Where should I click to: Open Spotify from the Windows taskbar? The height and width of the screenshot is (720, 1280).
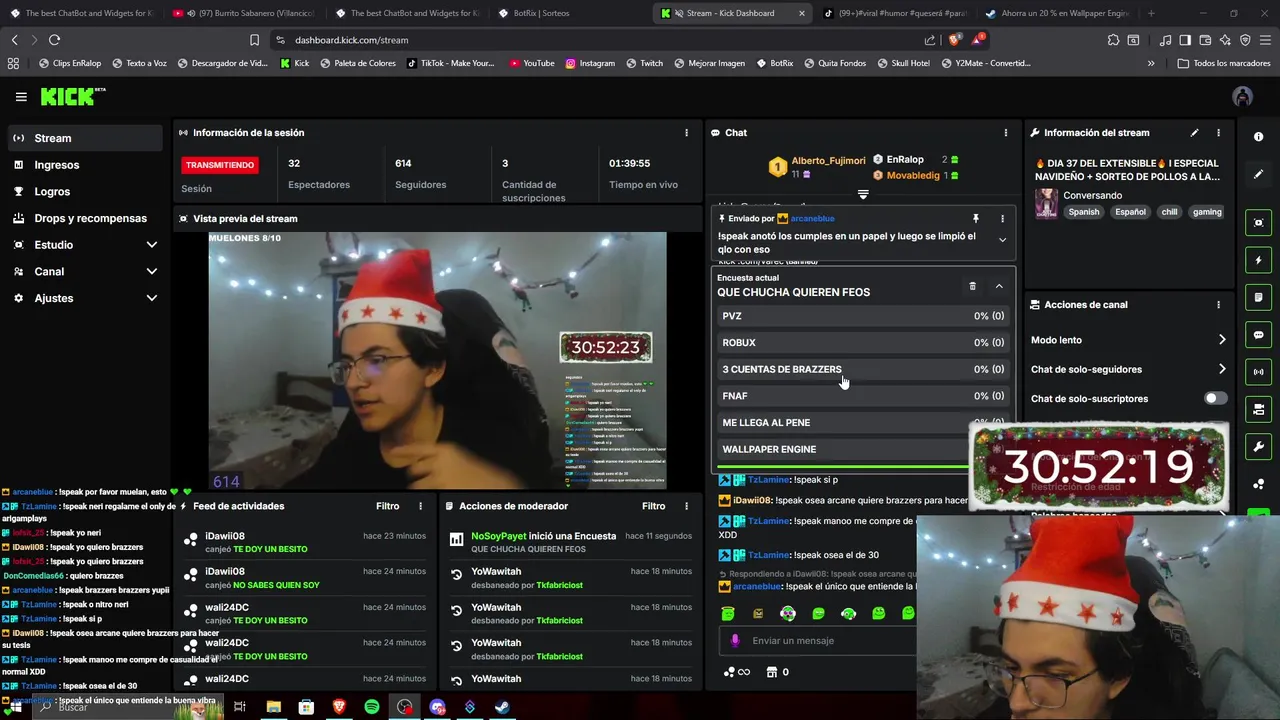click(372, 707)
